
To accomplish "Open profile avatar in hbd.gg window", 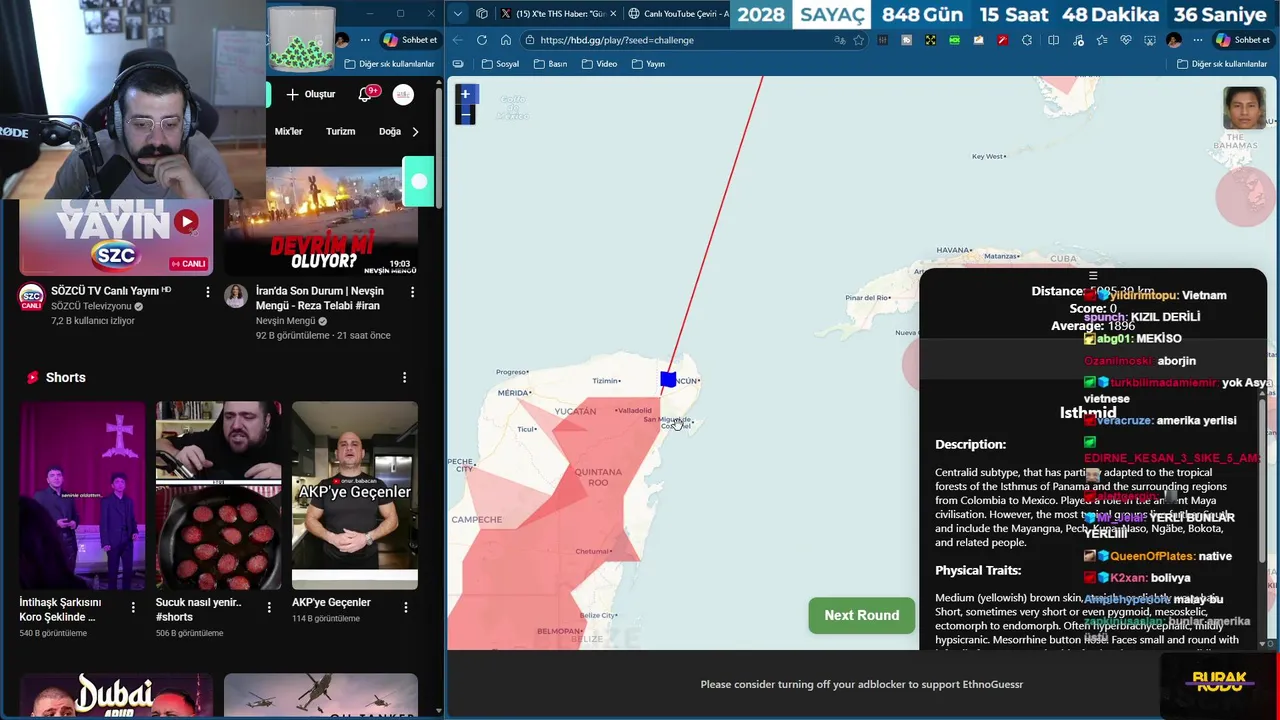I will point(1174,40).
